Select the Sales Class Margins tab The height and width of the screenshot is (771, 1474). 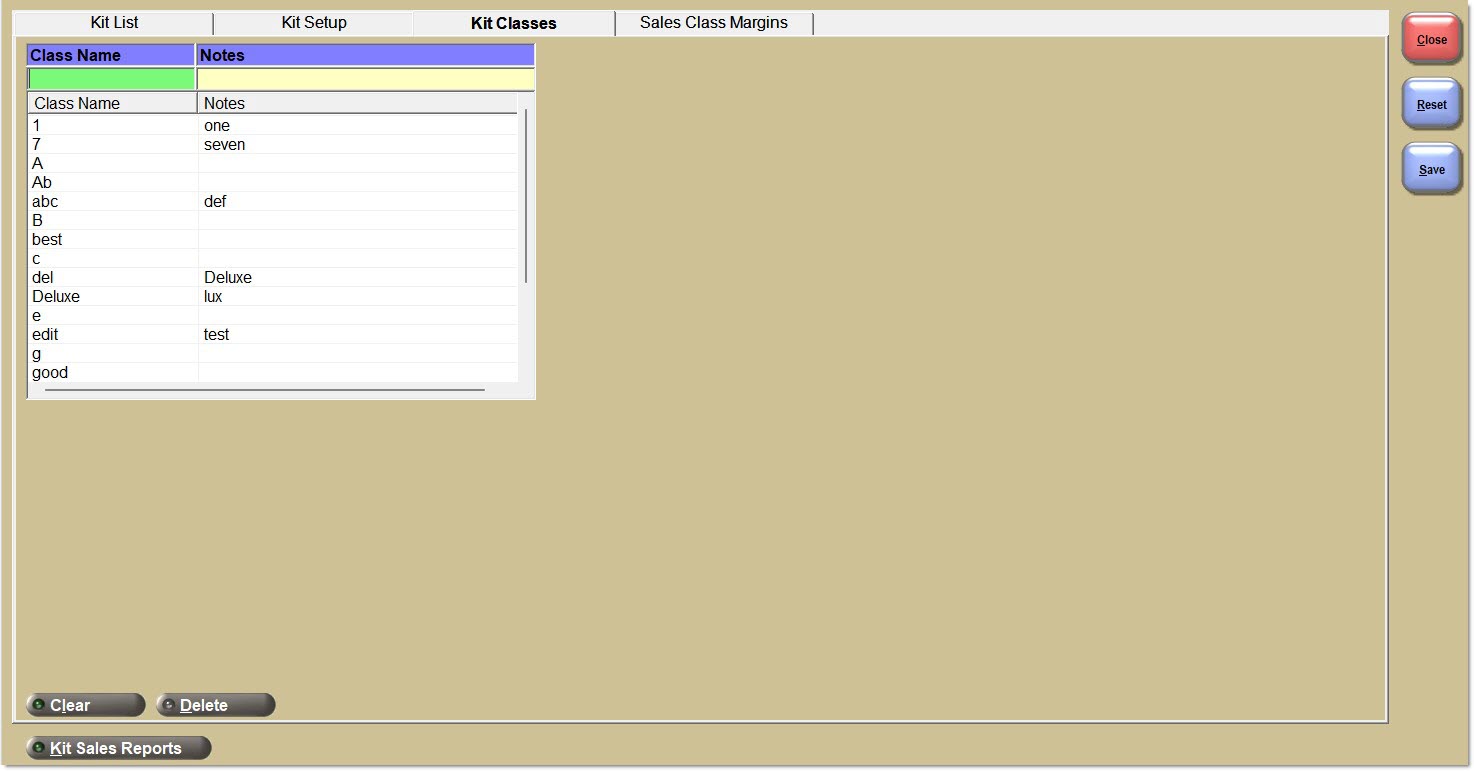click(x=713, y=23)
